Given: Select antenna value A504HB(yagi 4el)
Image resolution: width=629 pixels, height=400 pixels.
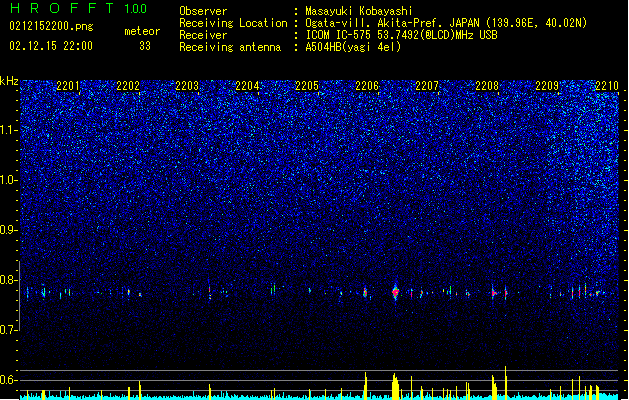Looking at the screenshot, I should click(353, 47).
